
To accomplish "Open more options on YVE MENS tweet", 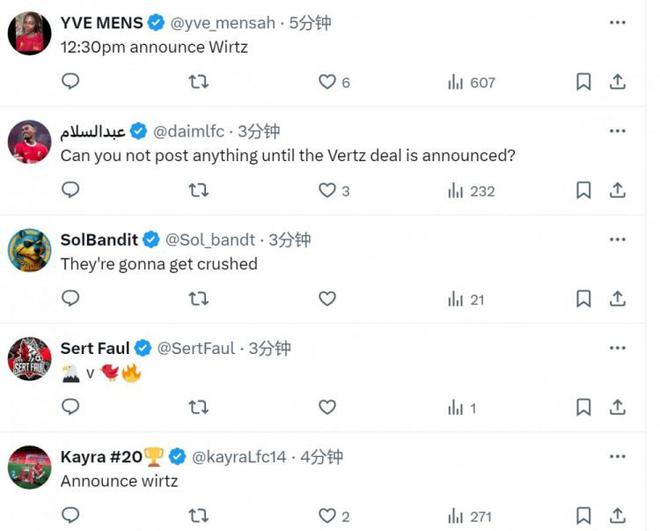I will point(617,22).
